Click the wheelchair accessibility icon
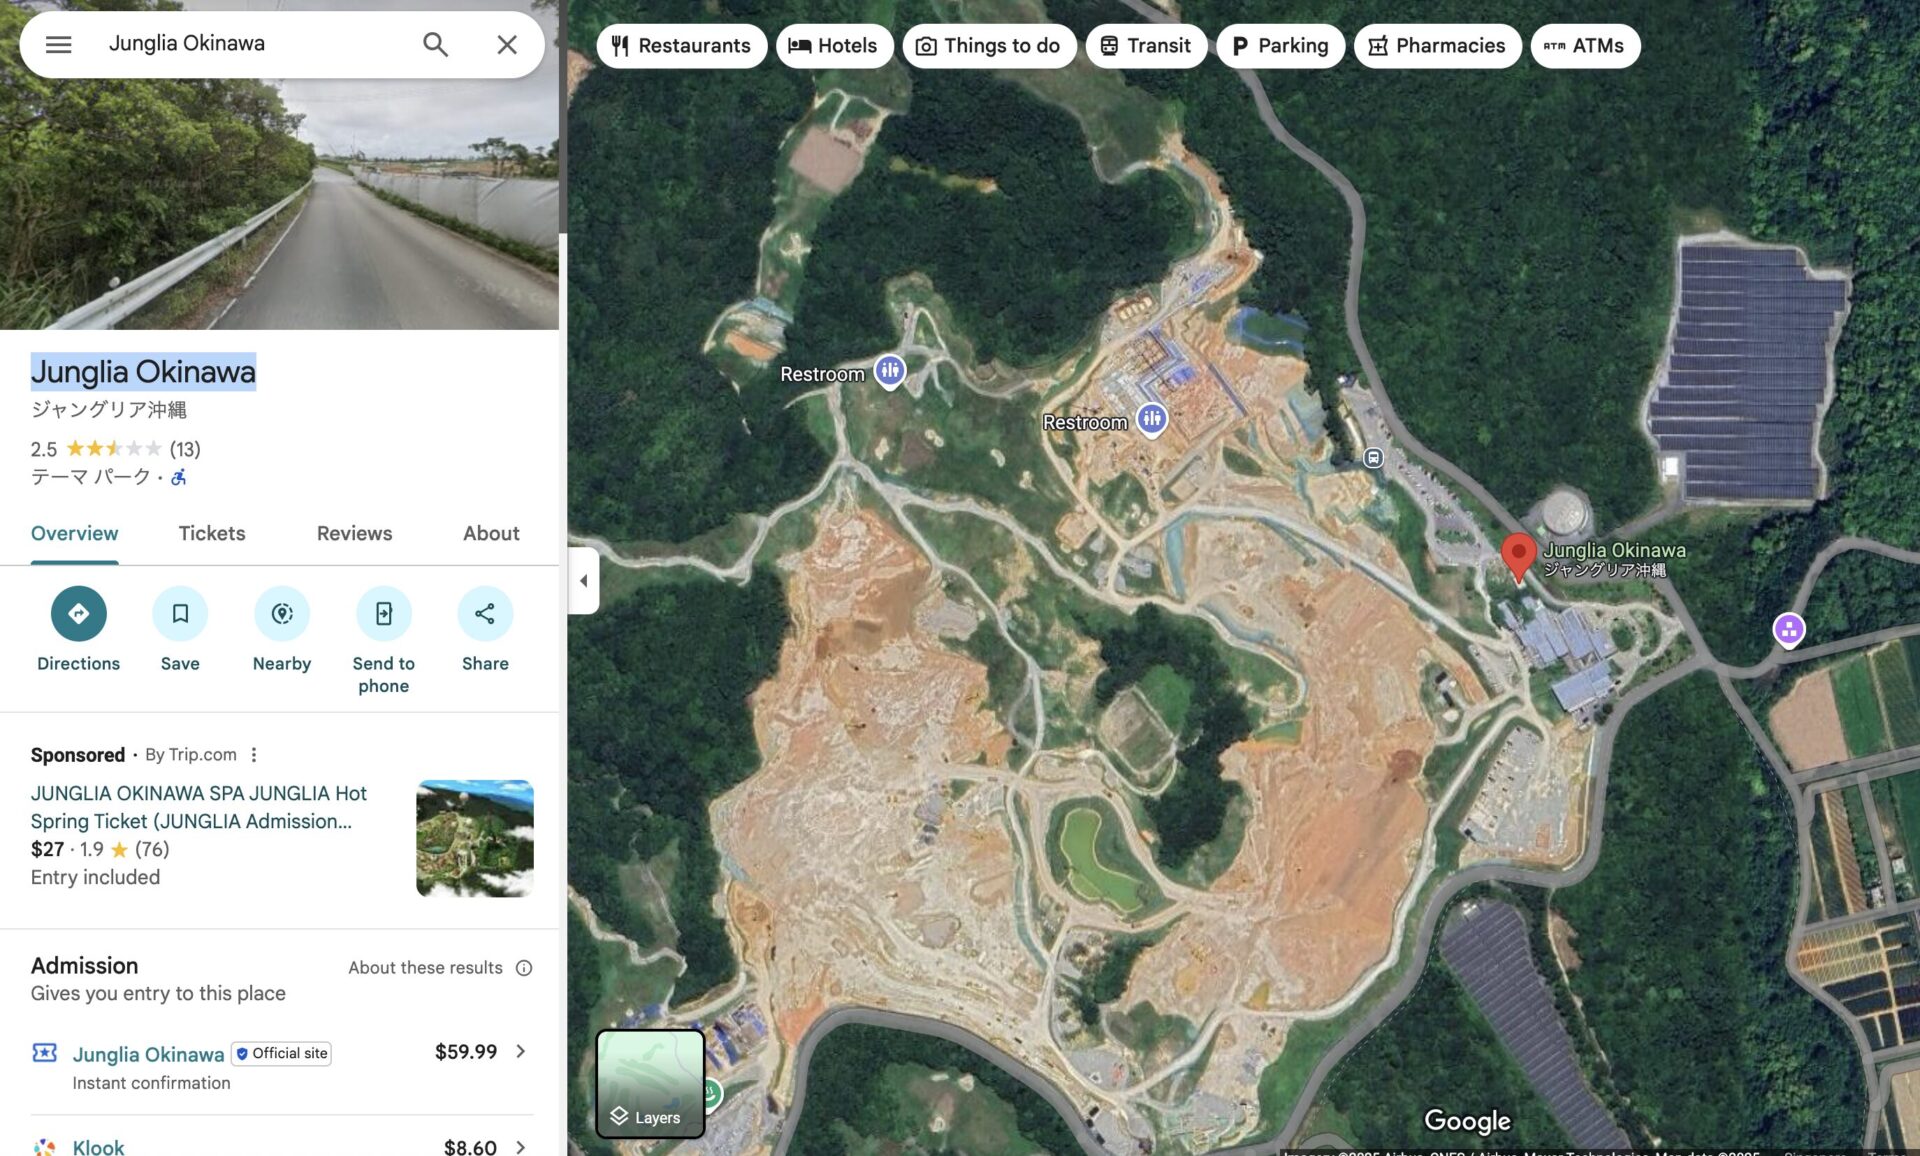1920x1156 pixels. [179, 478]
